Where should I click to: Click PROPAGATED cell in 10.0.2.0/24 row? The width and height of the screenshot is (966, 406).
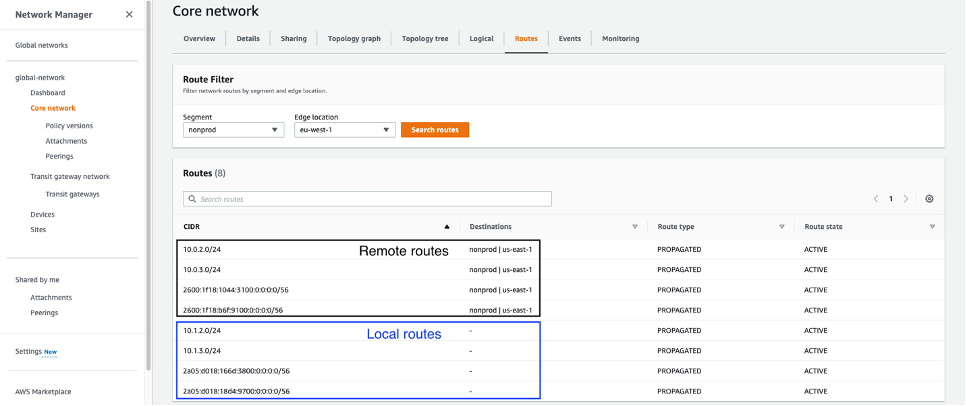coord(680,250)
